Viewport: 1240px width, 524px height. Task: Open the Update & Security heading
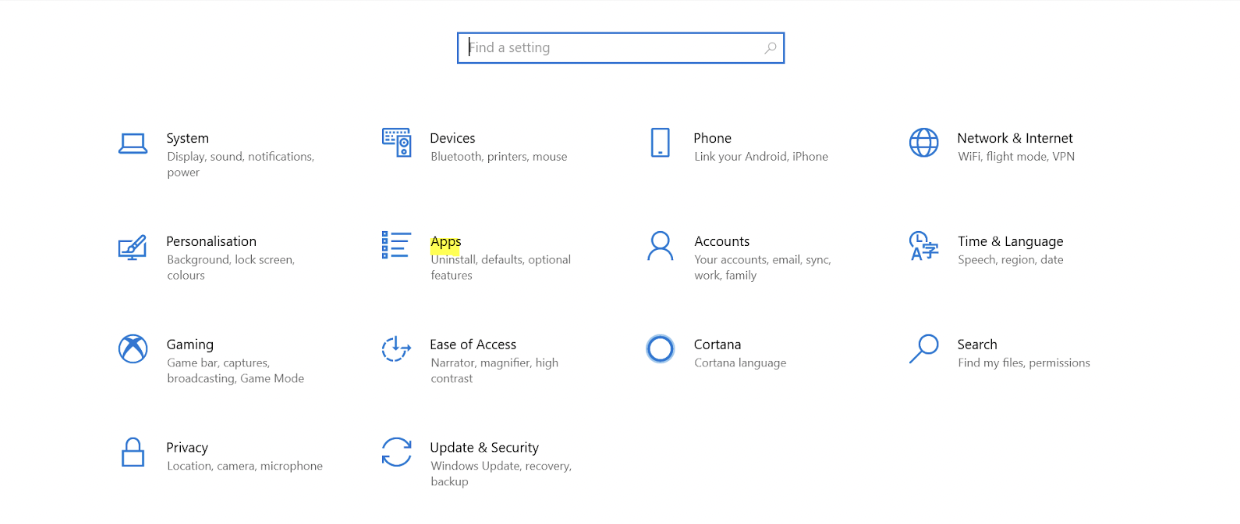coord(484,448)
